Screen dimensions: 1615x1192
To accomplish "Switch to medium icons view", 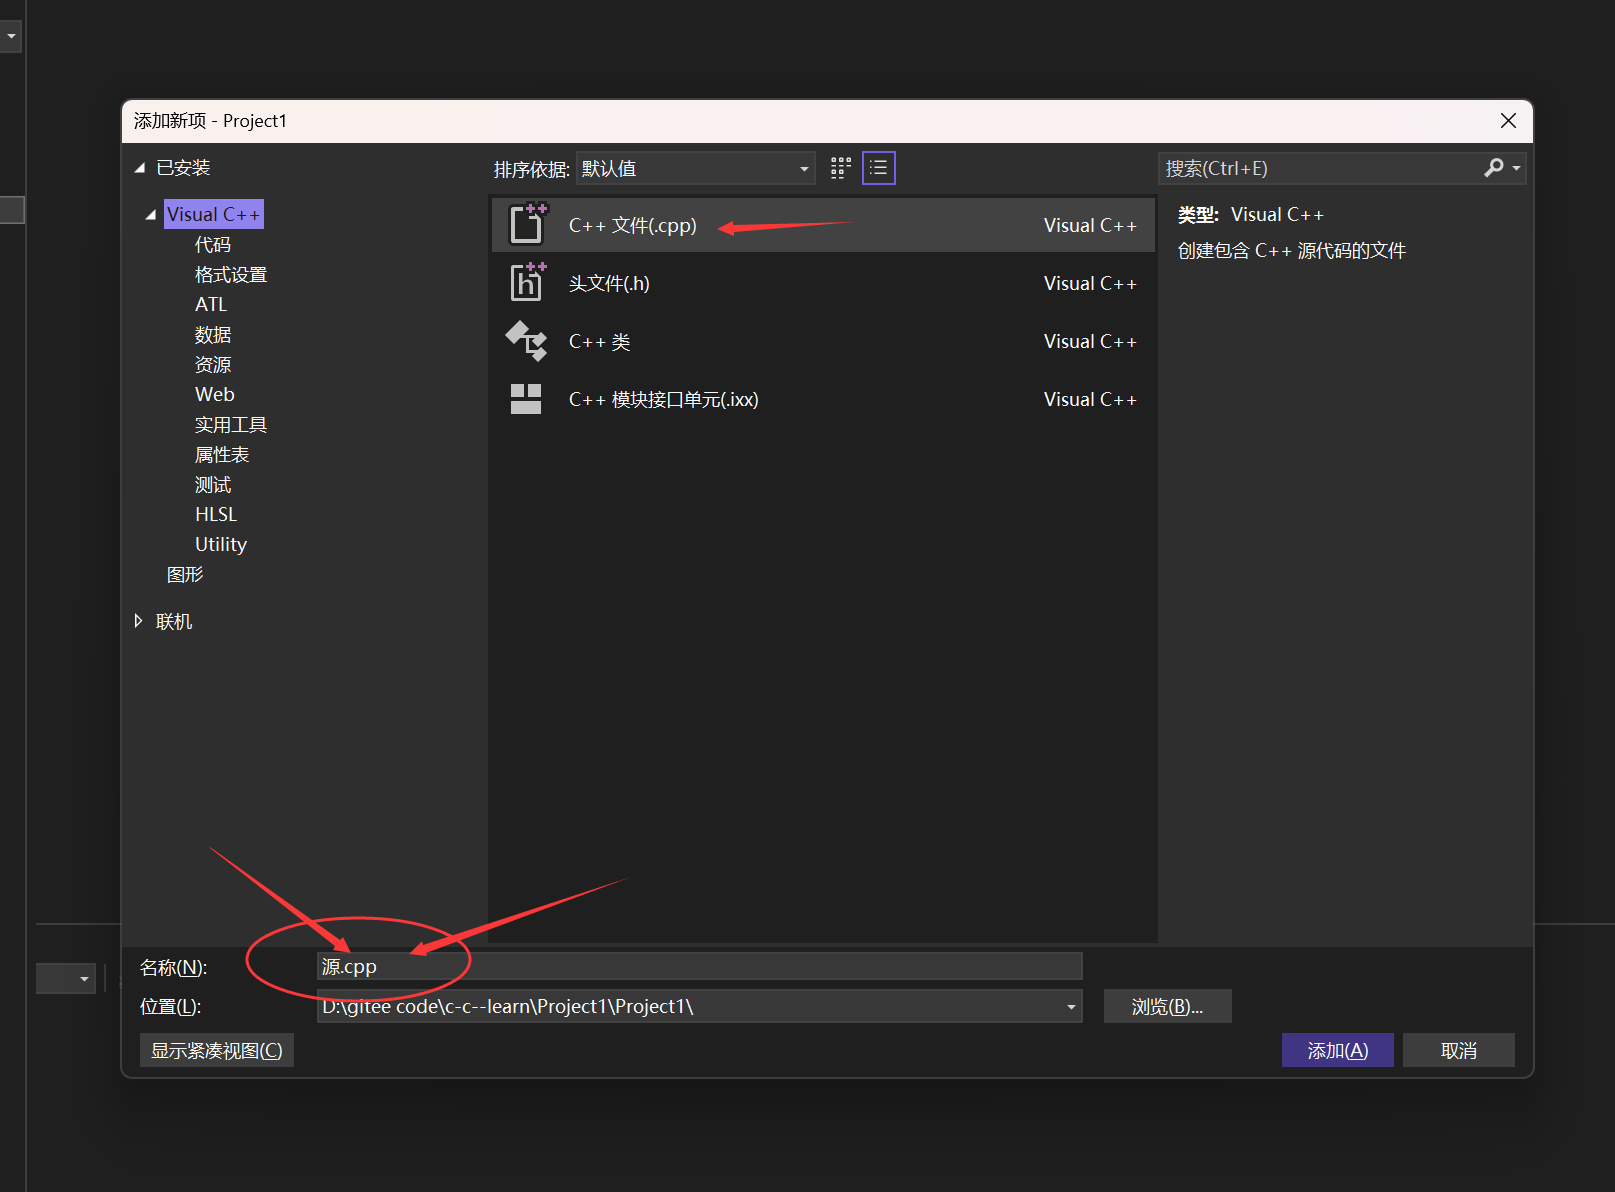I will pyautogui.click(x=839, y=167).
